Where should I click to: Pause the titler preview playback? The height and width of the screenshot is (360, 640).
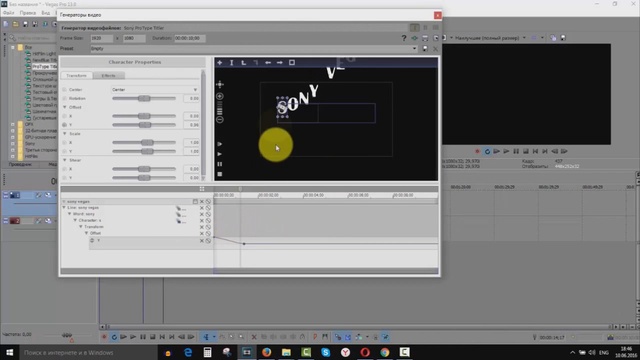[x=220, y=164]
